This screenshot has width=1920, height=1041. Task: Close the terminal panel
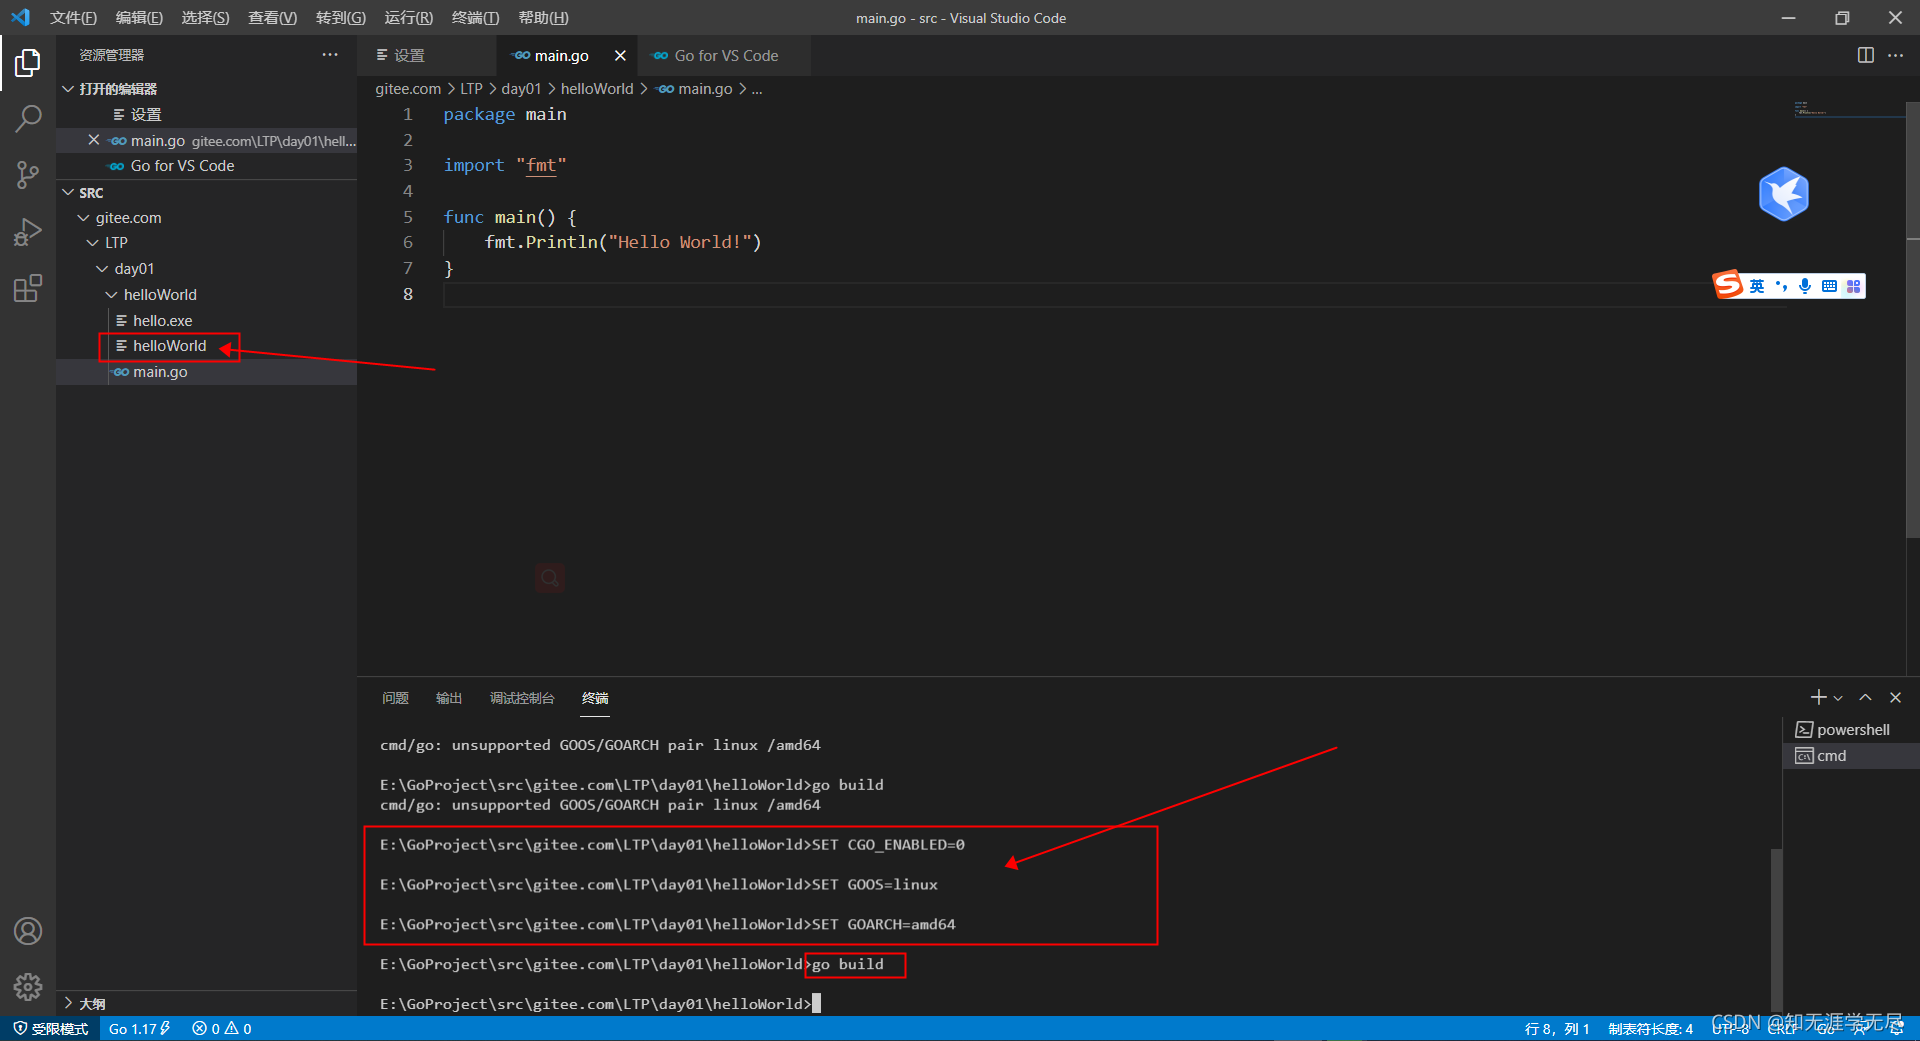(1895, 697)
